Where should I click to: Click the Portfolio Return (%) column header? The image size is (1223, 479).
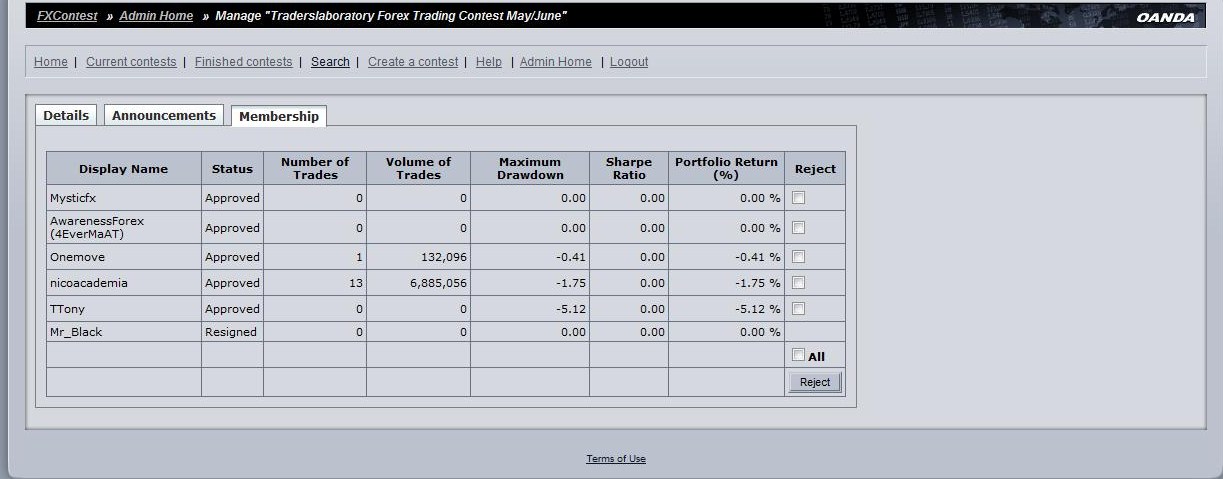tap(726, 168)
